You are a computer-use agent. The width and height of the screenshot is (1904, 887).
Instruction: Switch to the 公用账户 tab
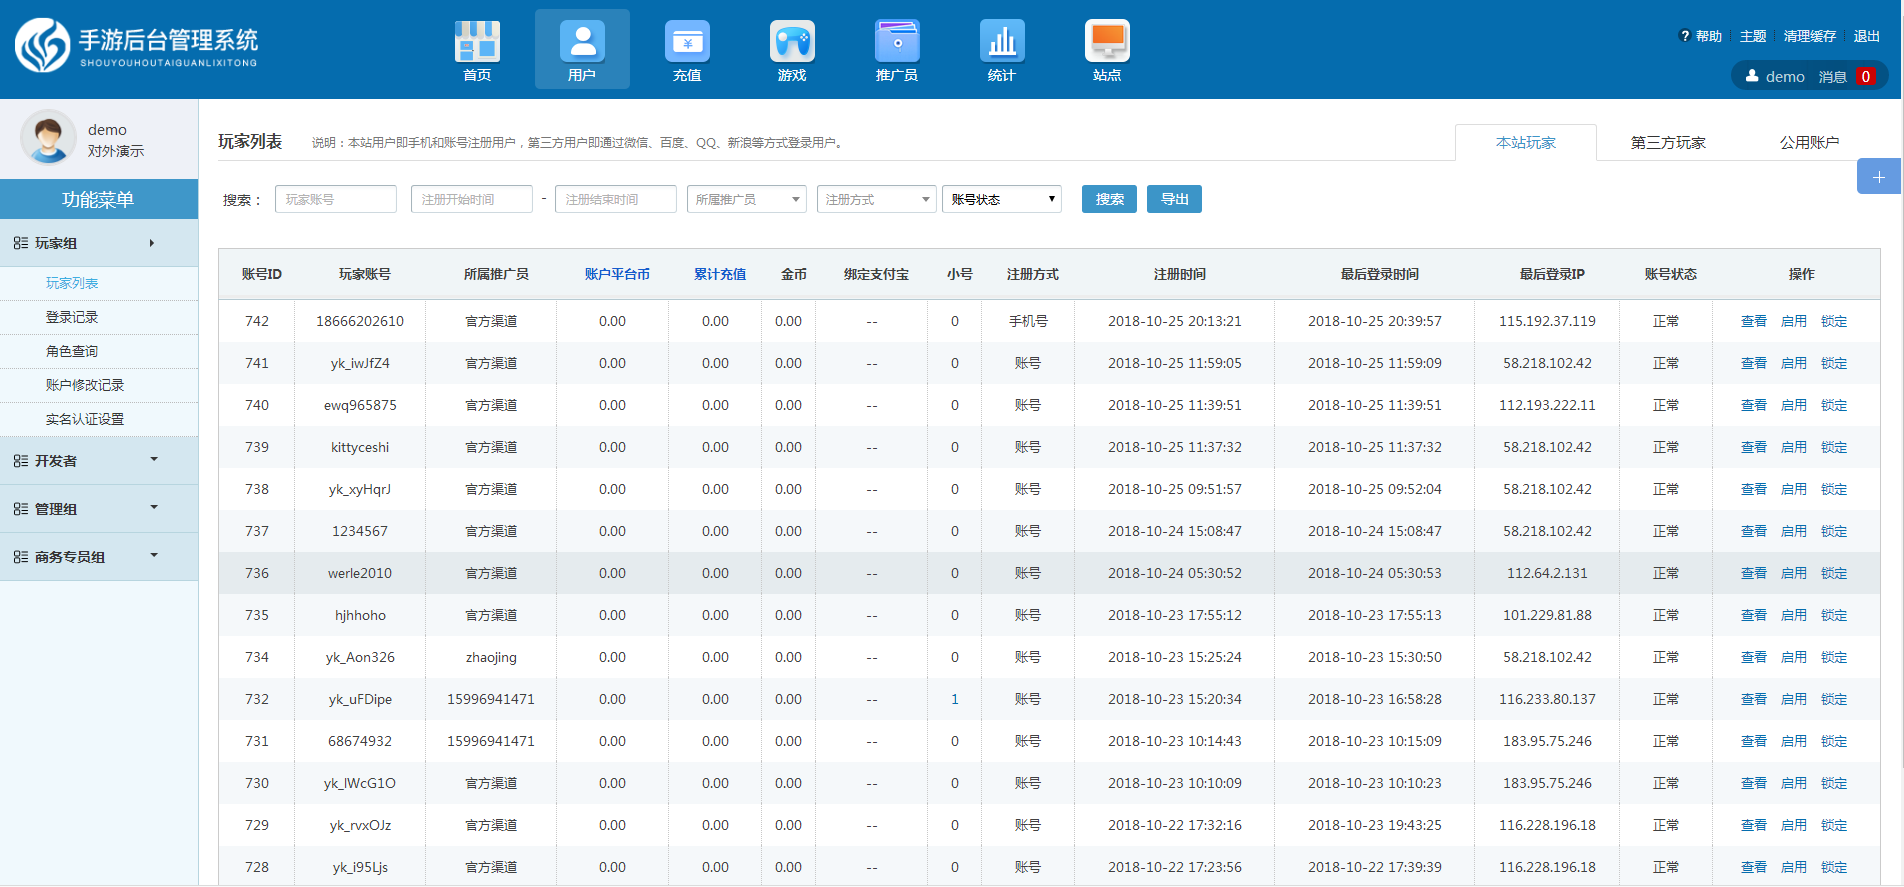tap(1809, 143)
